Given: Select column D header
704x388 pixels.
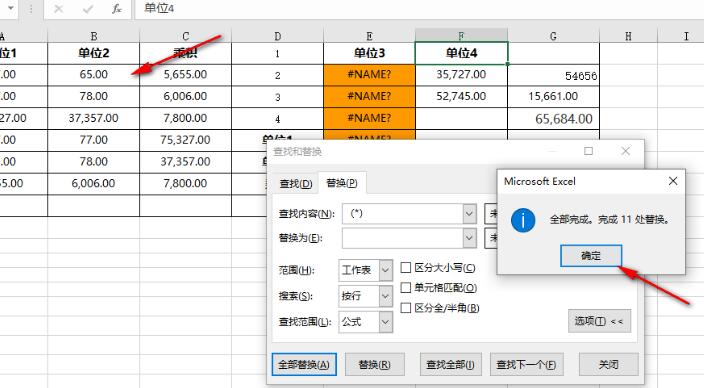Looking at the screenshot, I should coord(277,36).
